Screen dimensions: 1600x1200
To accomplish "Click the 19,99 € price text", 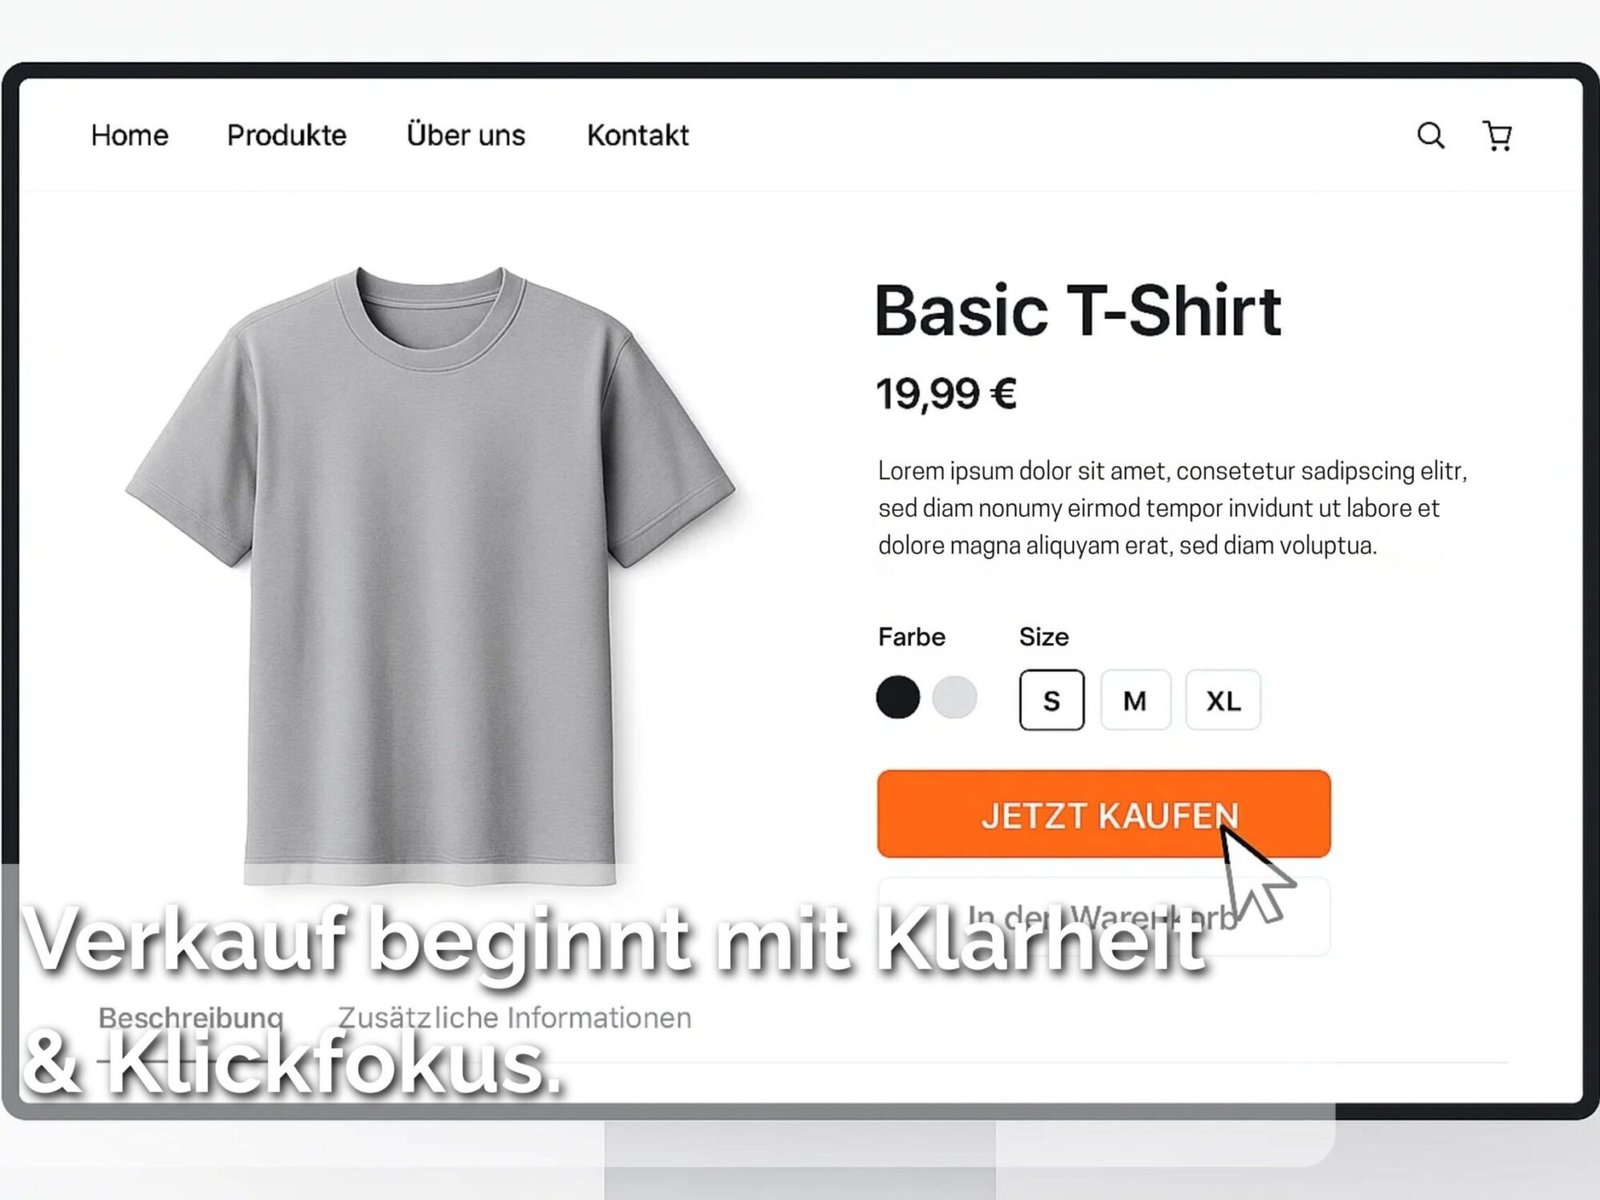I will click(x=946, y=393).
